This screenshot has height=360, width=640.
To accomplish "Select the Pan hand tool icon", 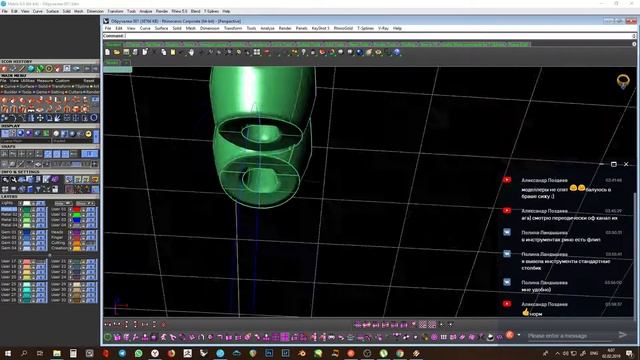I will [191, 52].
